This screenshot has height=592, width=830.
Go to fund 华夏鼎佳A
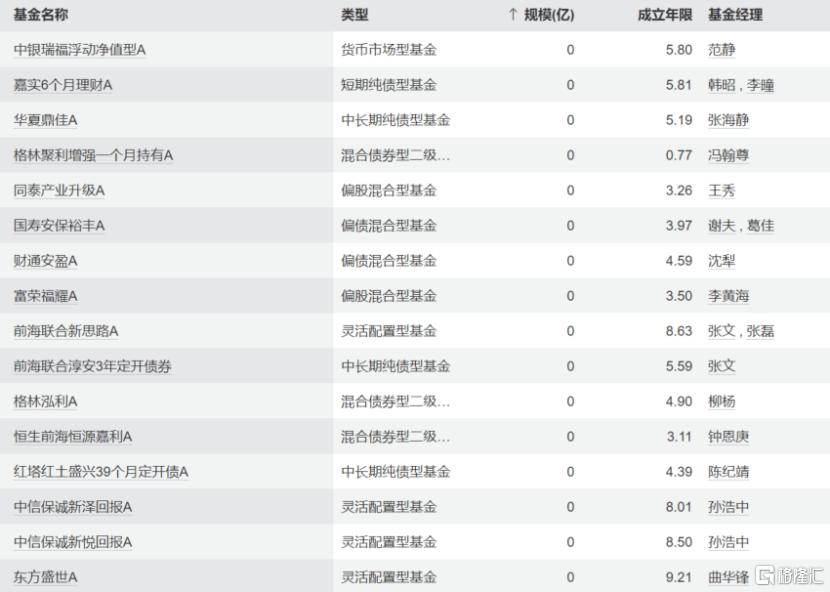pos(46,120)
